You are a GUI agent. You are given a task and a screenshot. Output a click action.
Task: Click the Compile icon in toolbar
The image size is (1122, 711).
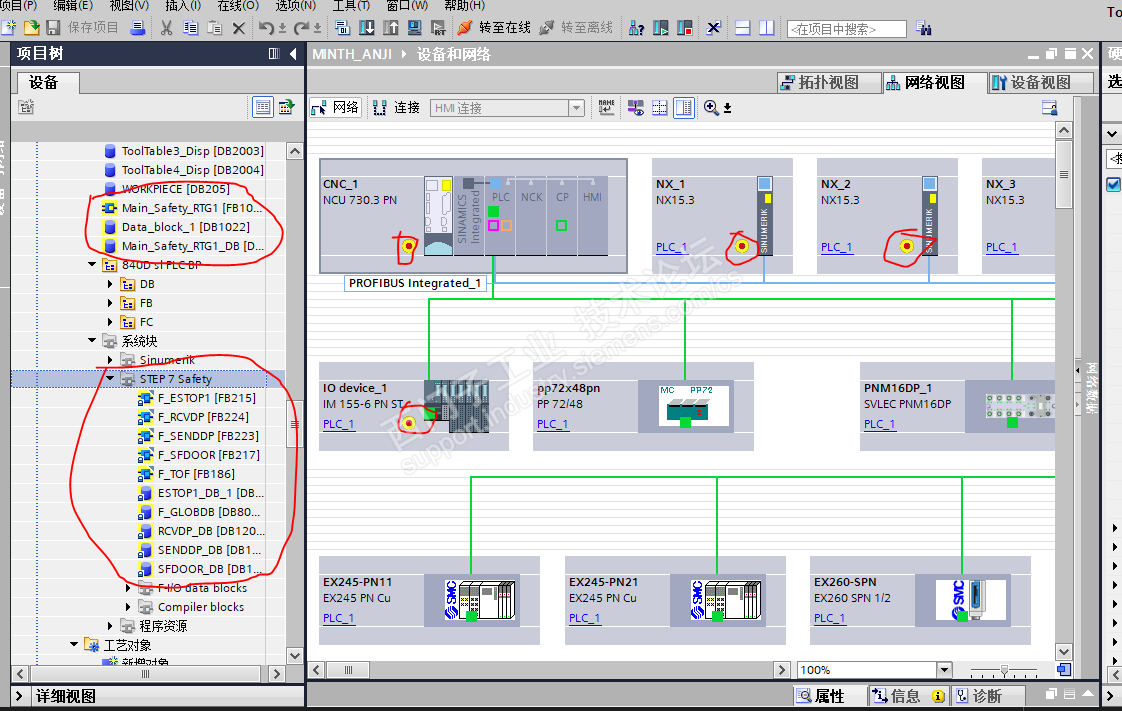(x=342, y=28)
